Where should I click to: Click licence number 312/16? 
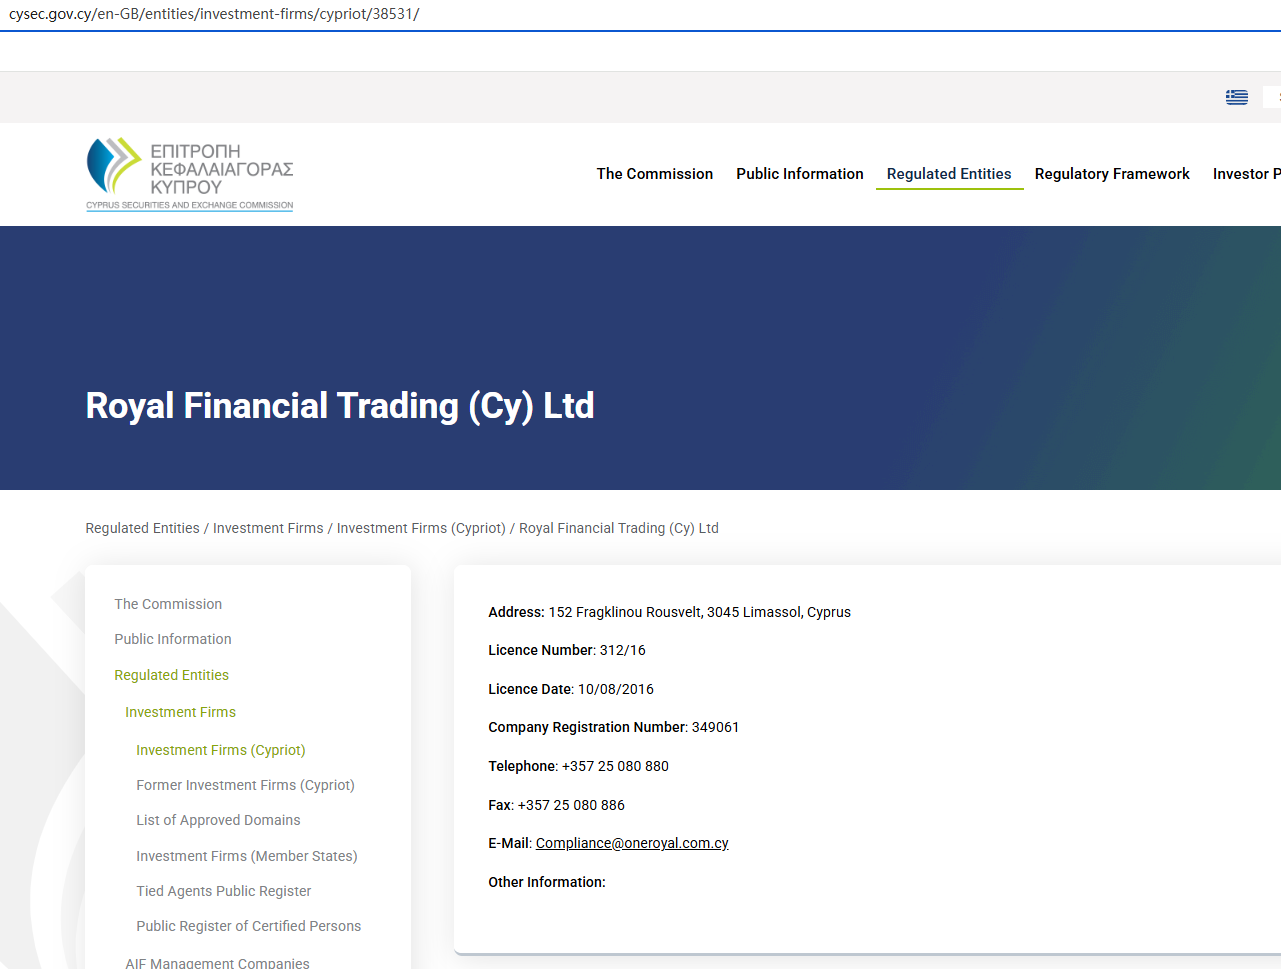click(x=623, y=650)
